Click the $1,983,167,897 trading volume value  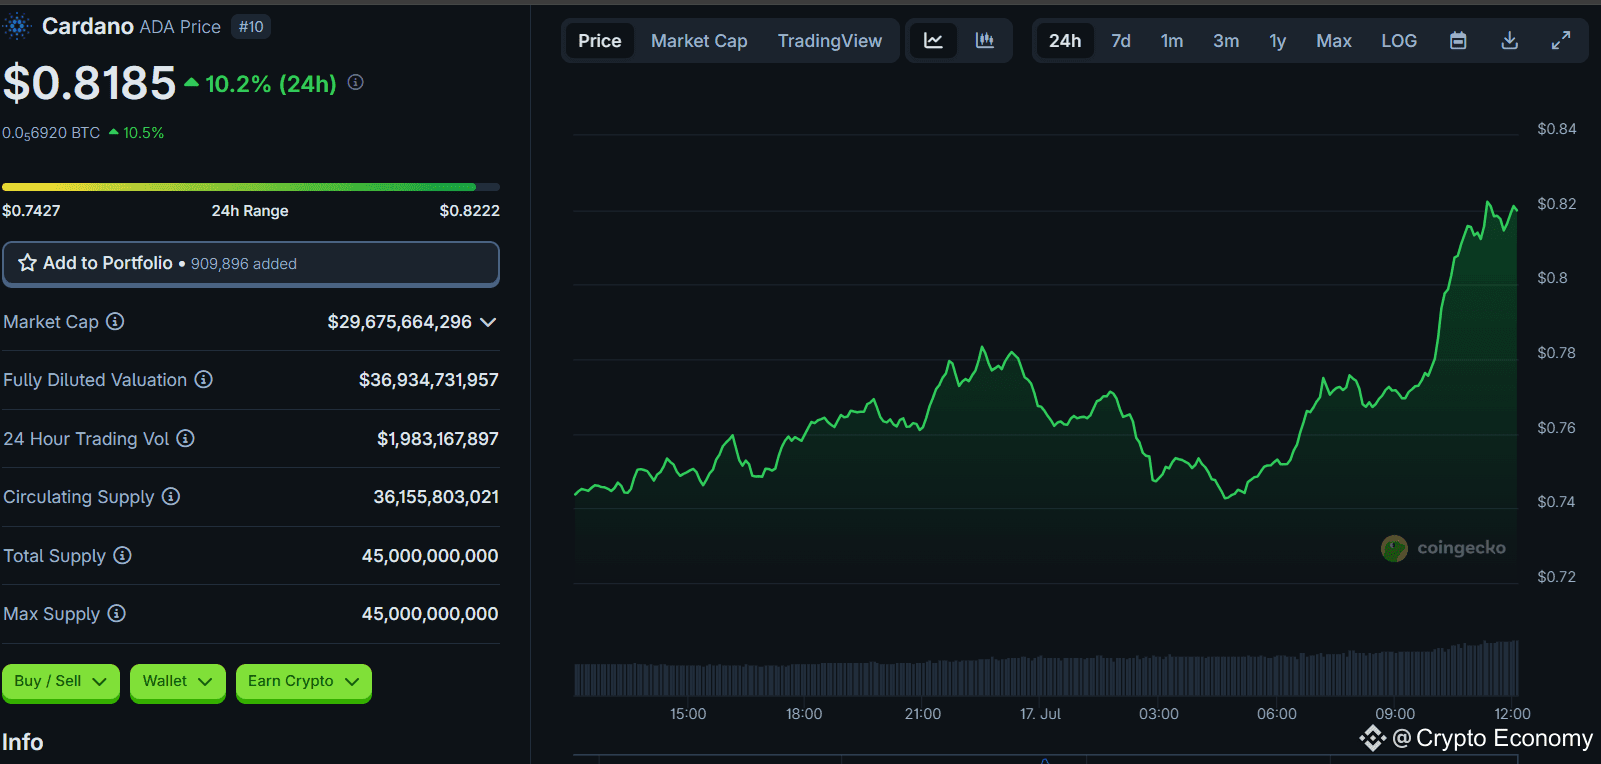438,439
